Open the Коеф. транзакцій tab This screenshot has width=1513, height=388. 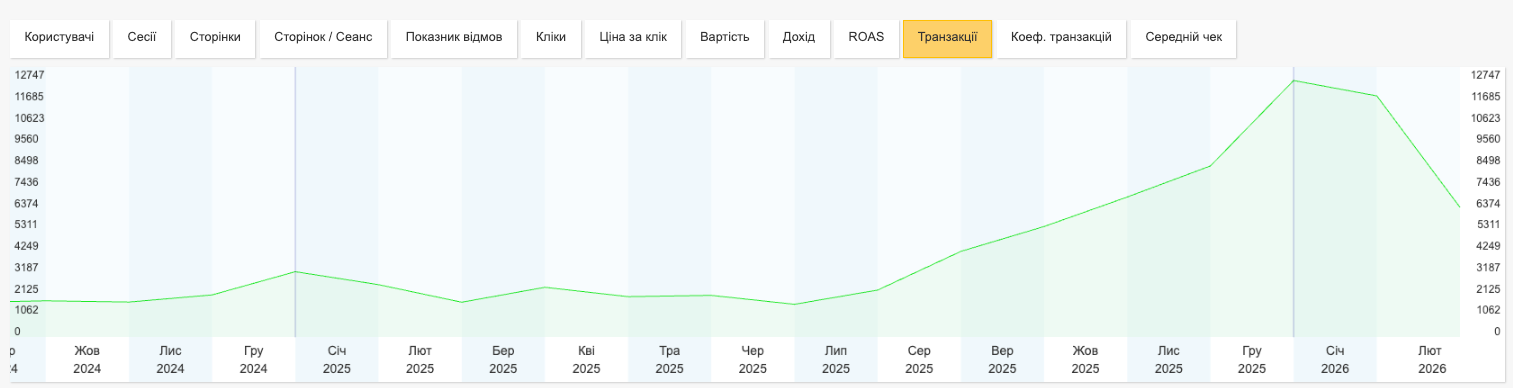[x=1061, y=38]
